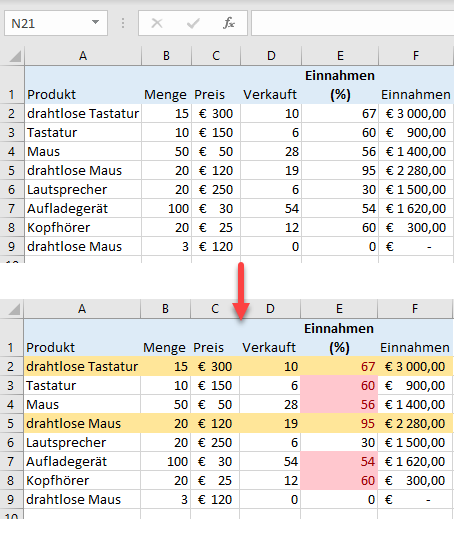Click 'drahtlose Tastatur' cell in top sheet
This screenshot has height=541, width=456.
click(83, 114)
